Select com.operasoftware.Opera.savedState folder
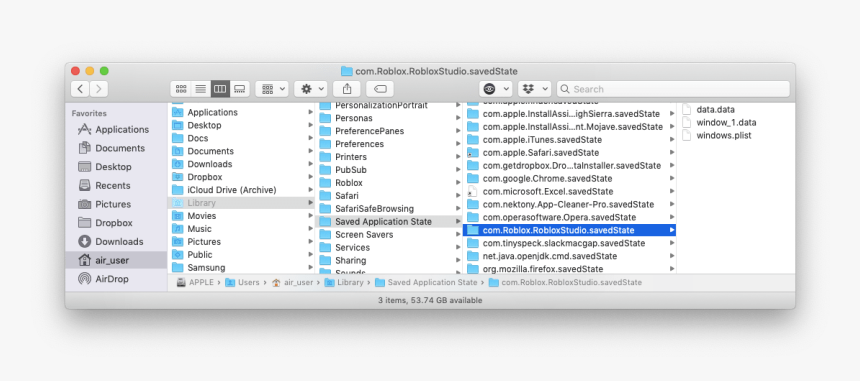The height and width of the screenshot is (381, 860). coord(569,217)
